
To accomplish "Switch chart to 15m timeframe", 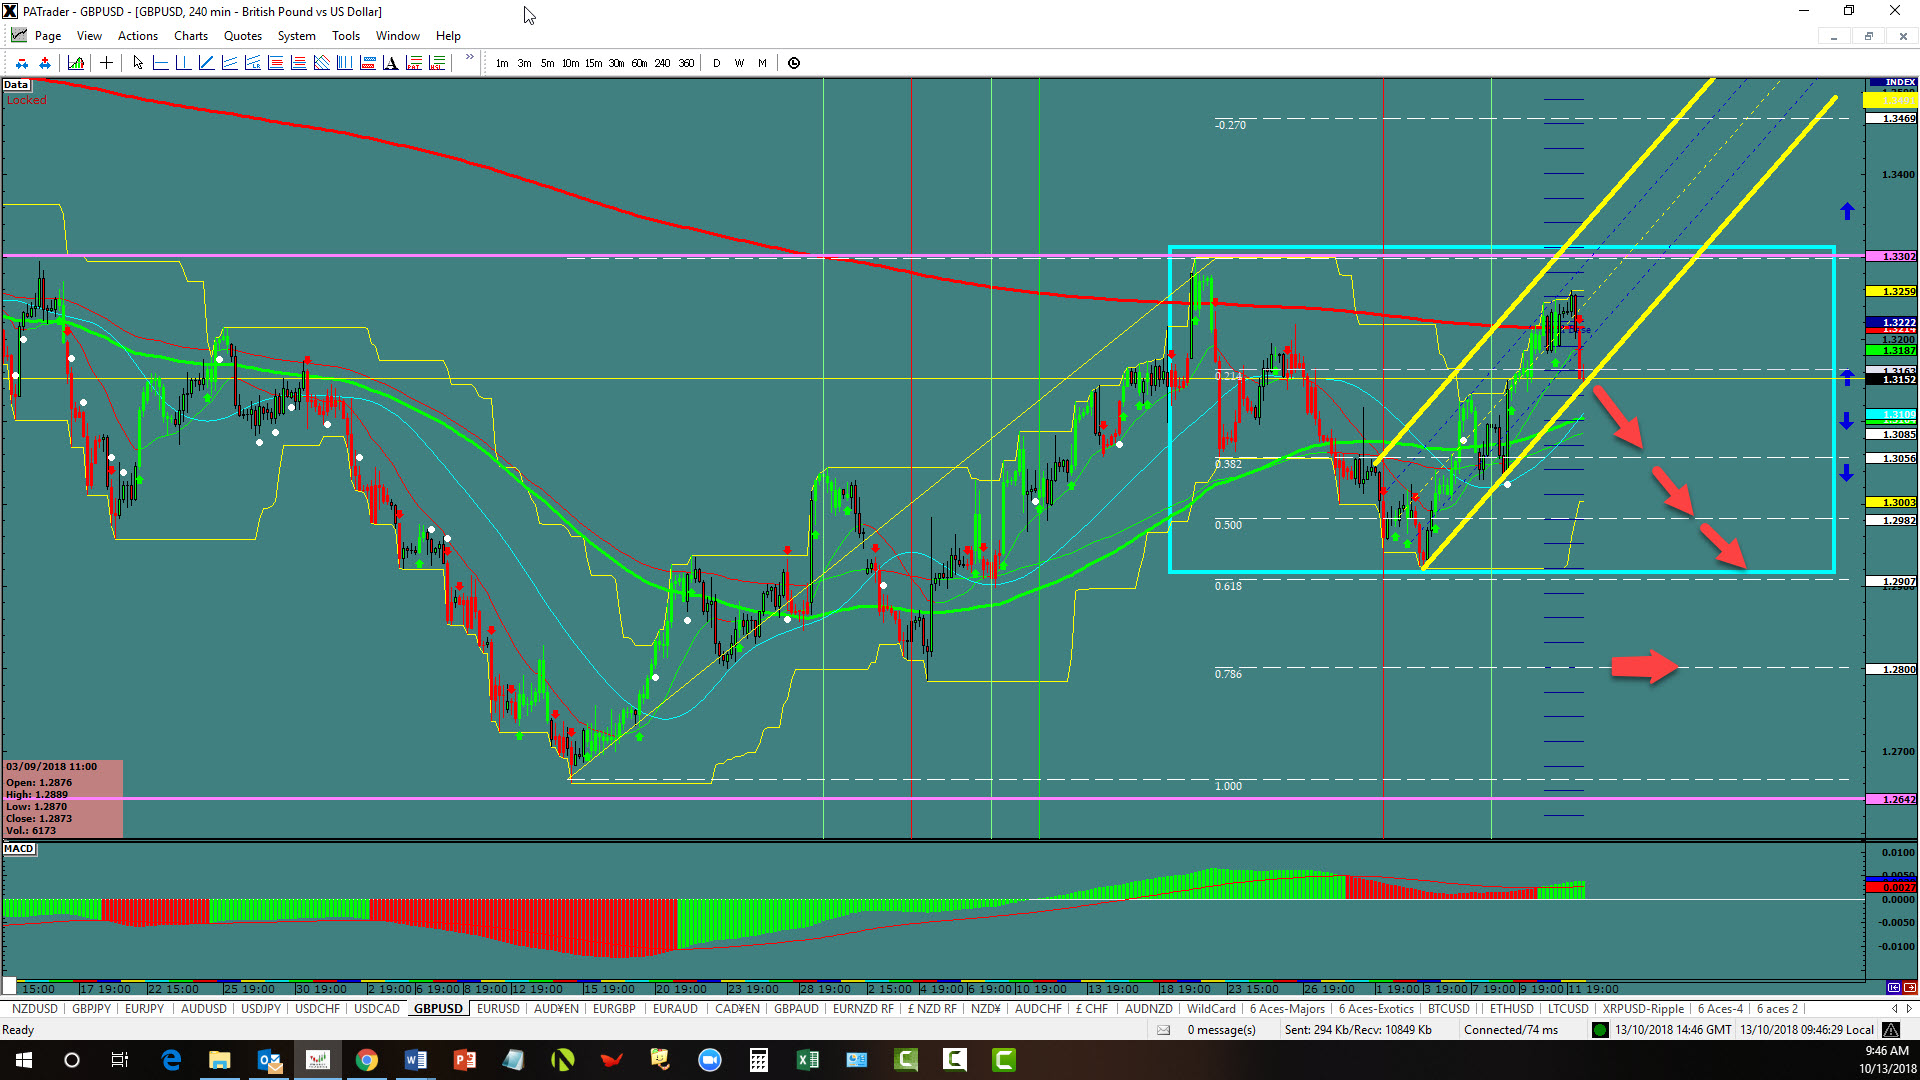I will point(593,63).
